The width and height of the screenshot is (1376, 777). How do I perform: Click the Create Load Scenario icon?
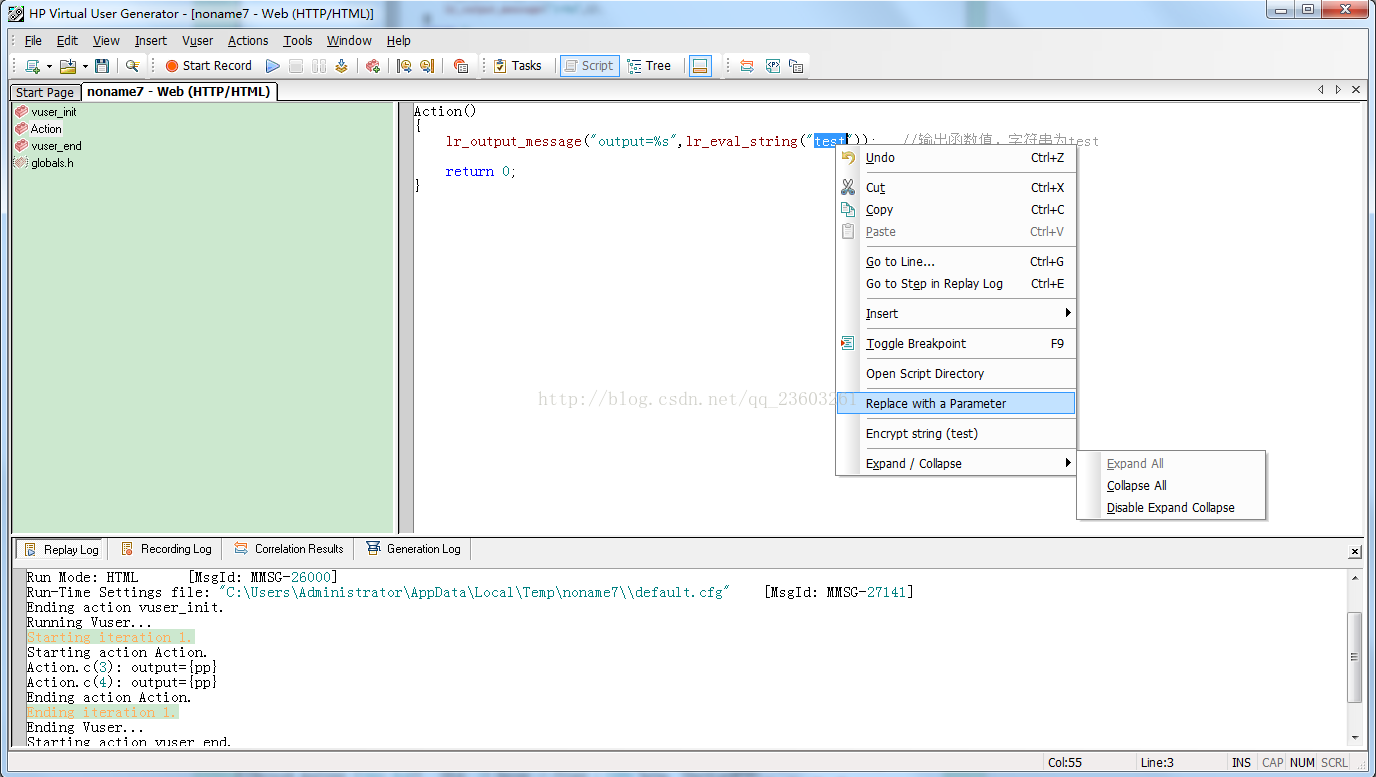click(x=461, y=66)
